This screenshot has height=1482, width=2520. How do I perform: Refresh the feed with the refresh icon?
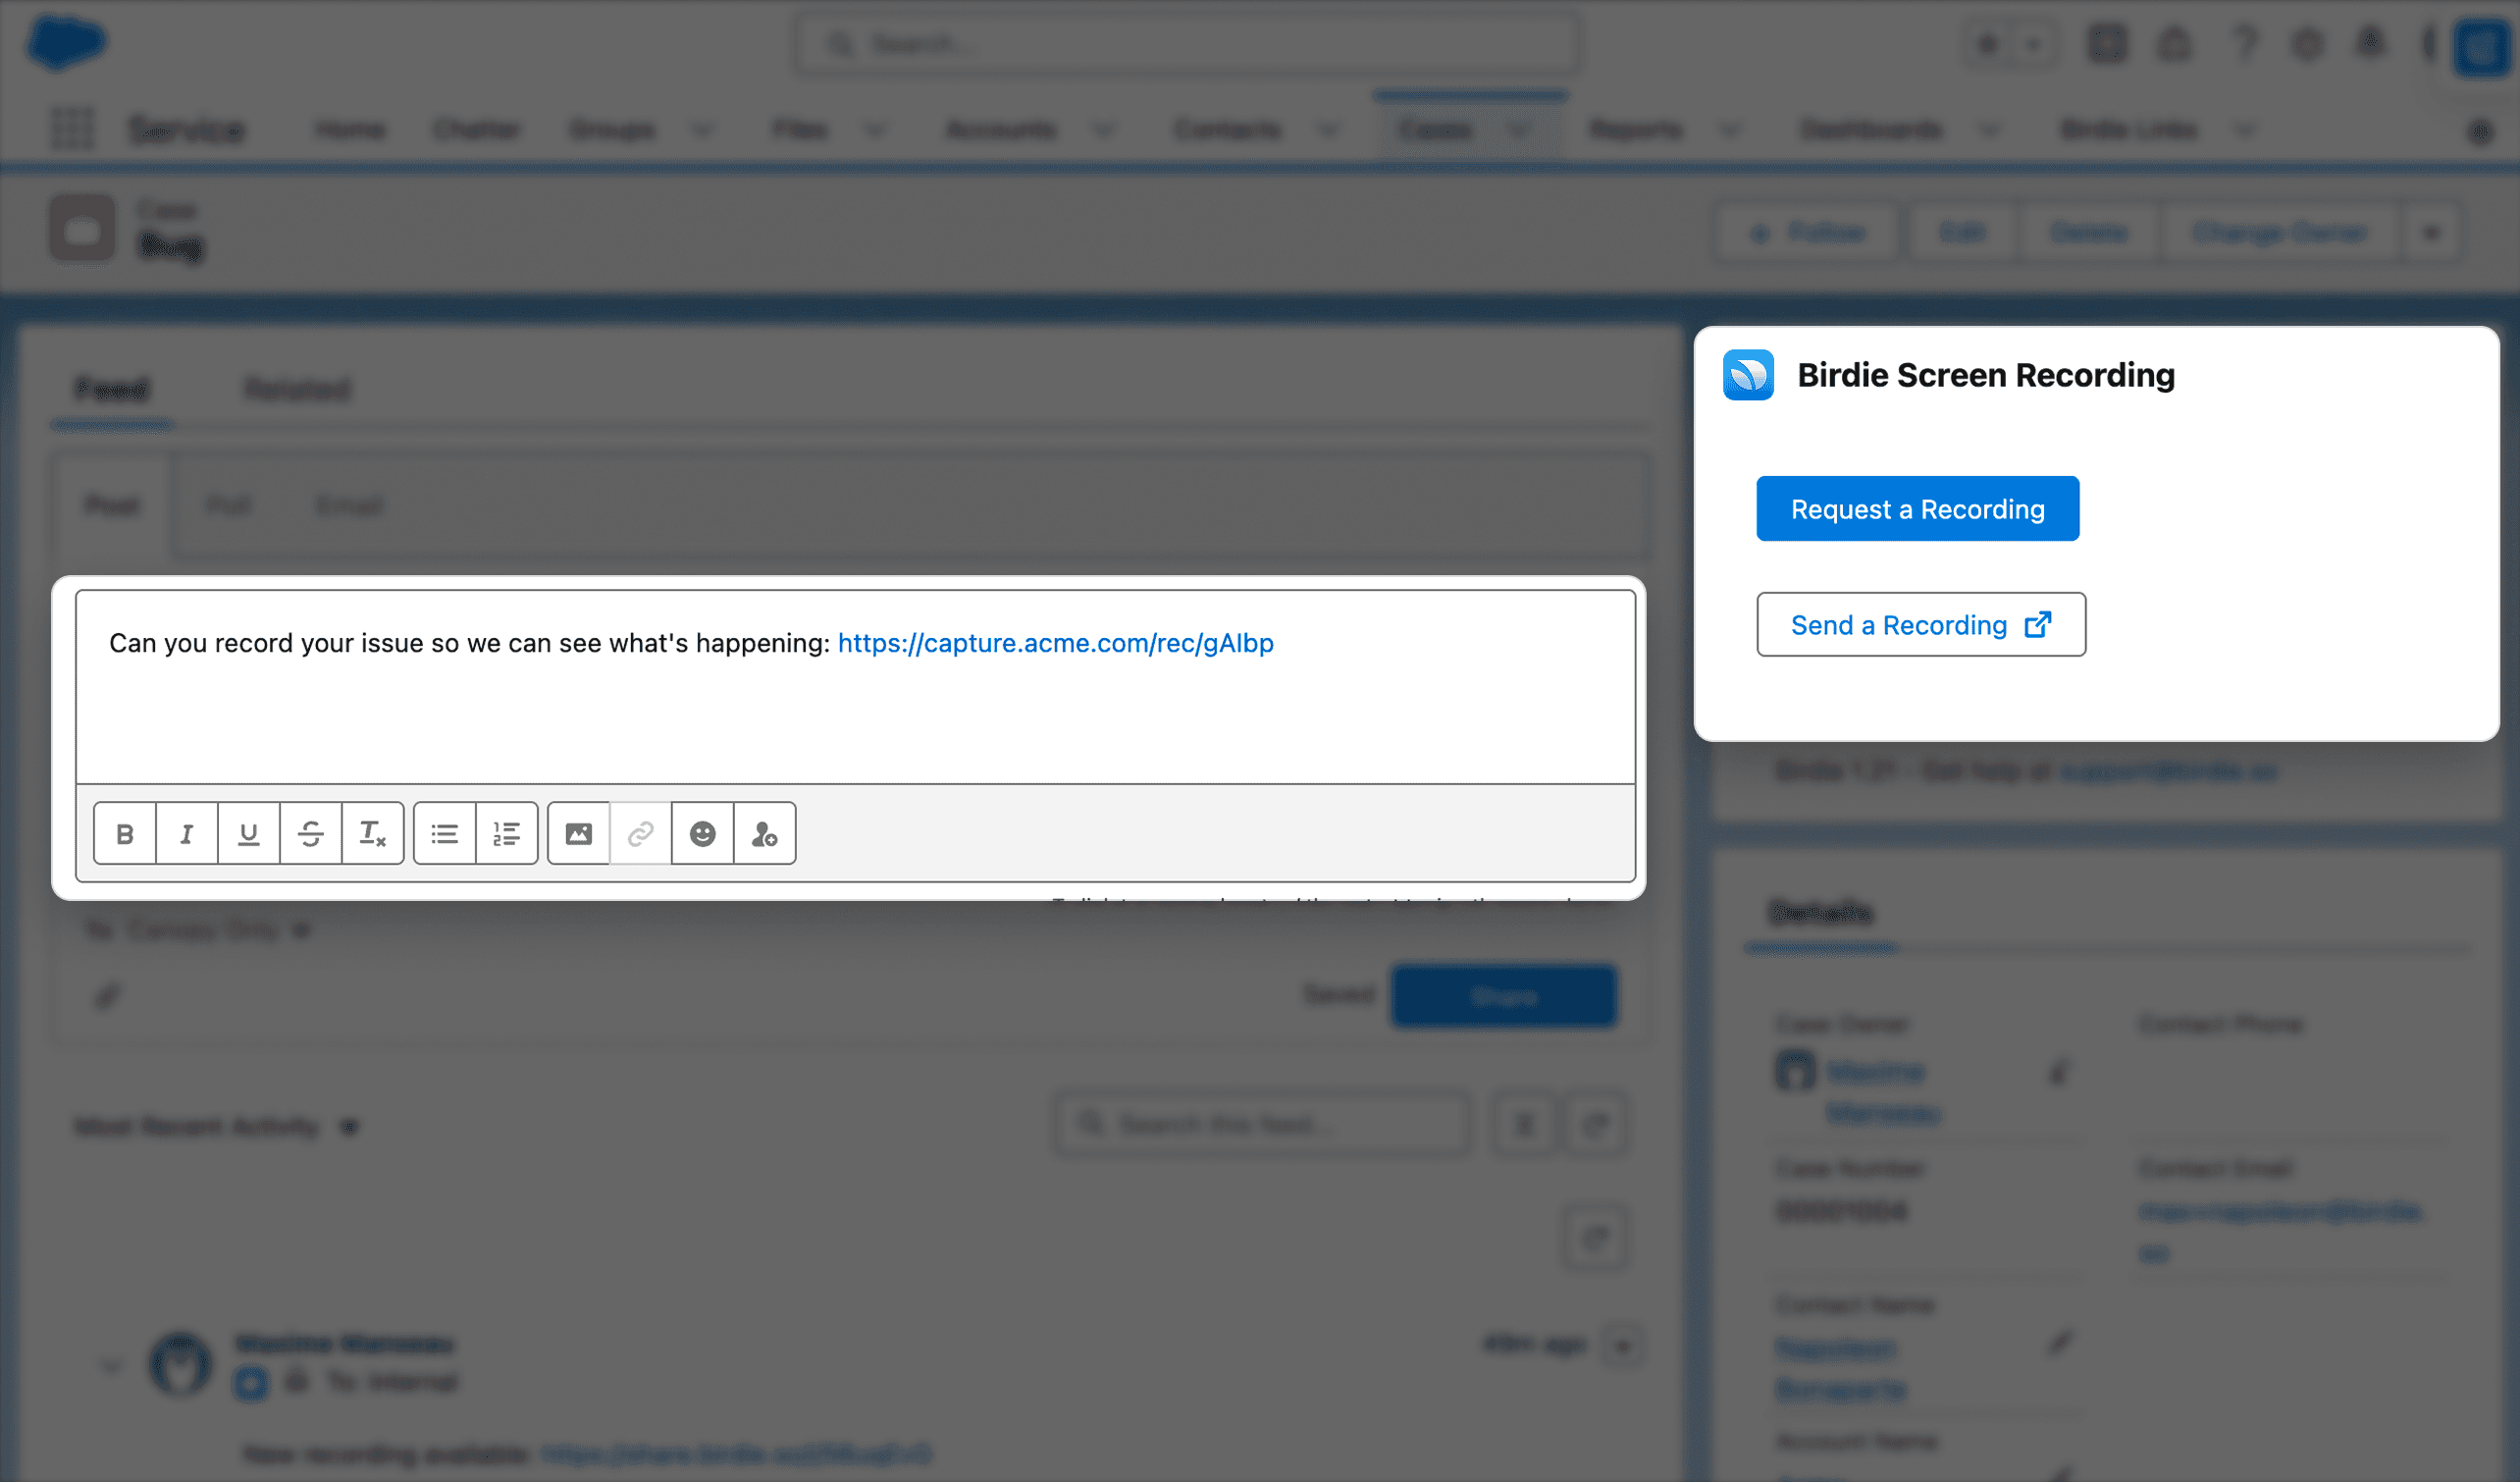click(x=1596, y=1125)
